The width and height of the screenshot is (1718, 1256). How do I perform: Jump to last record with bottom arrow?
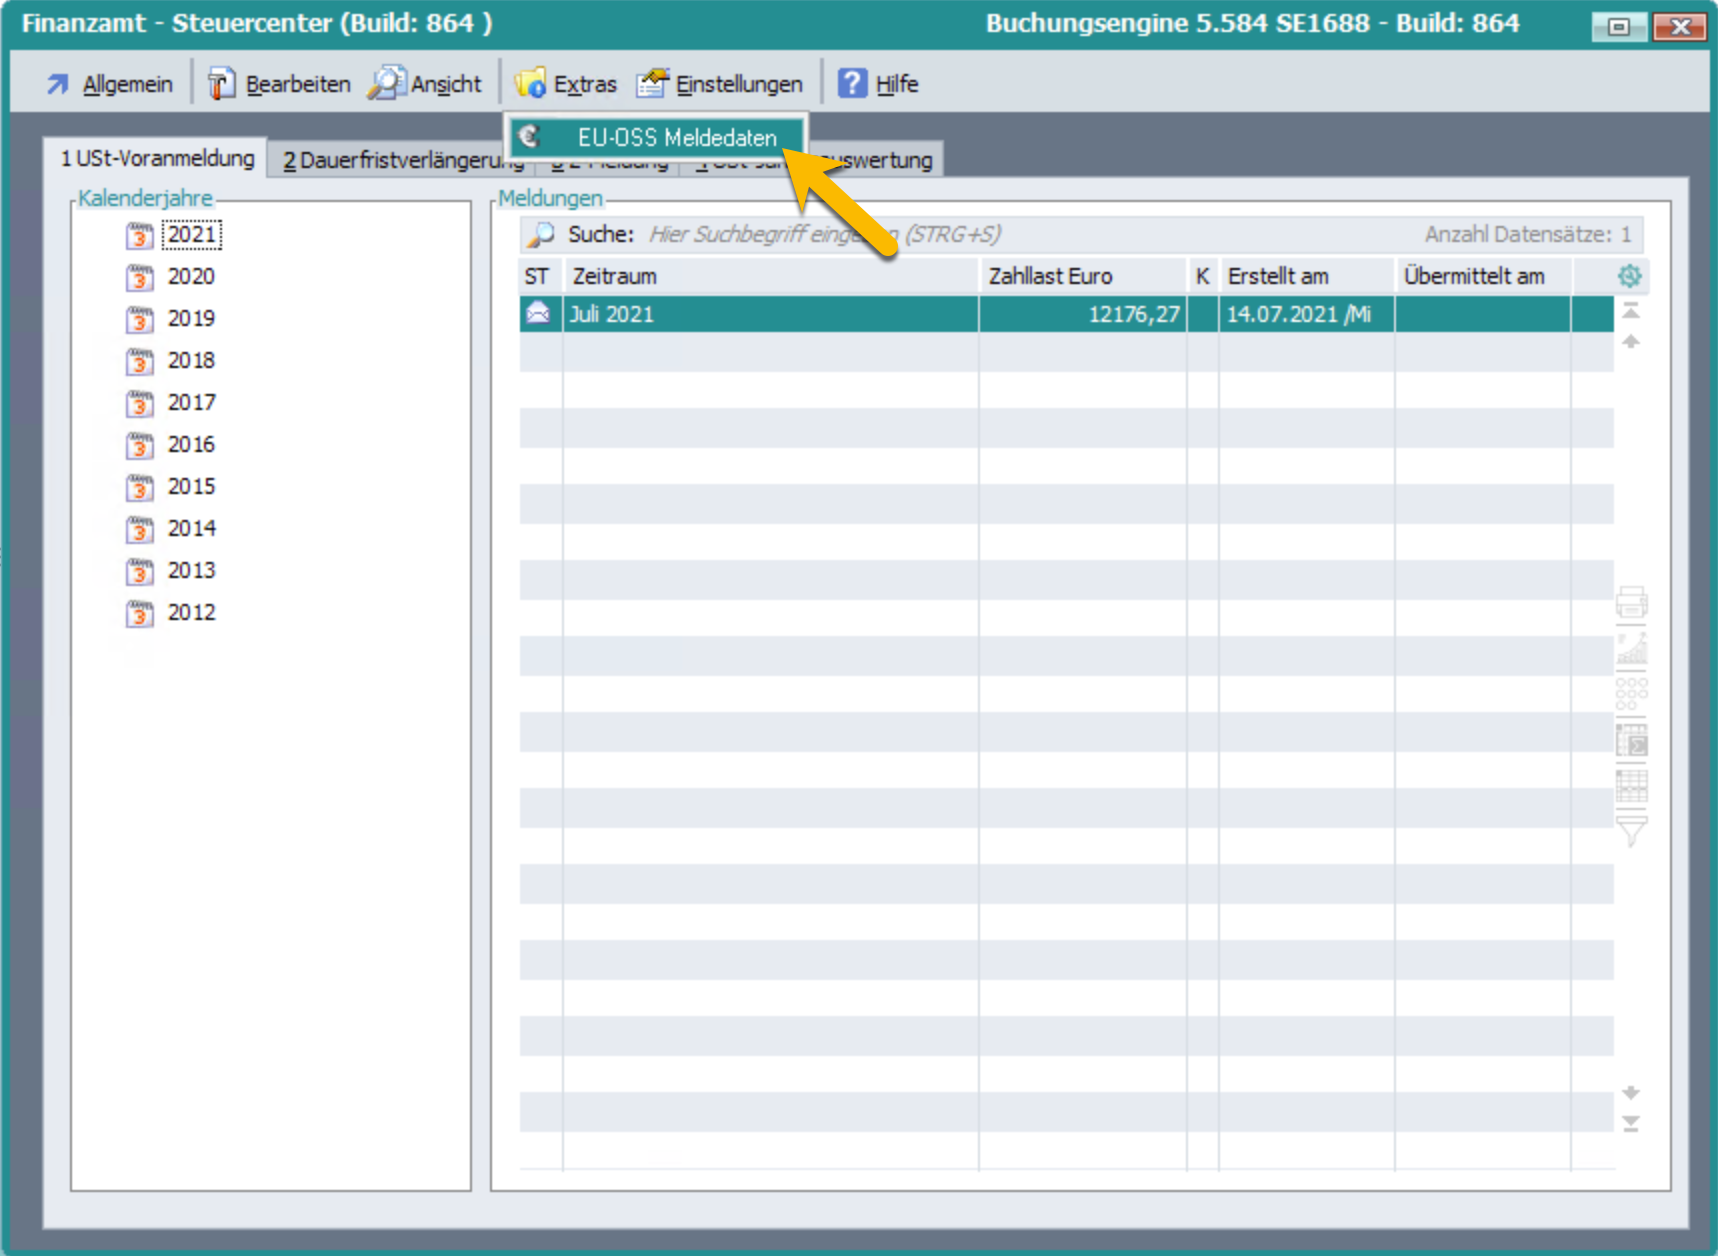tap(1630, 1124)
